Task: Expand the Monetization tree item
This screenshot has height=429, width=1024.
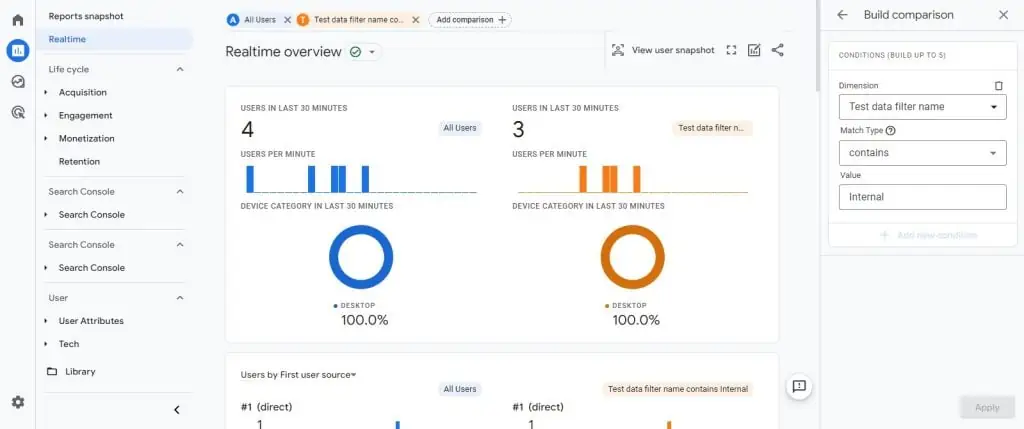Action: pyautogui.click(x=46, y=138)
